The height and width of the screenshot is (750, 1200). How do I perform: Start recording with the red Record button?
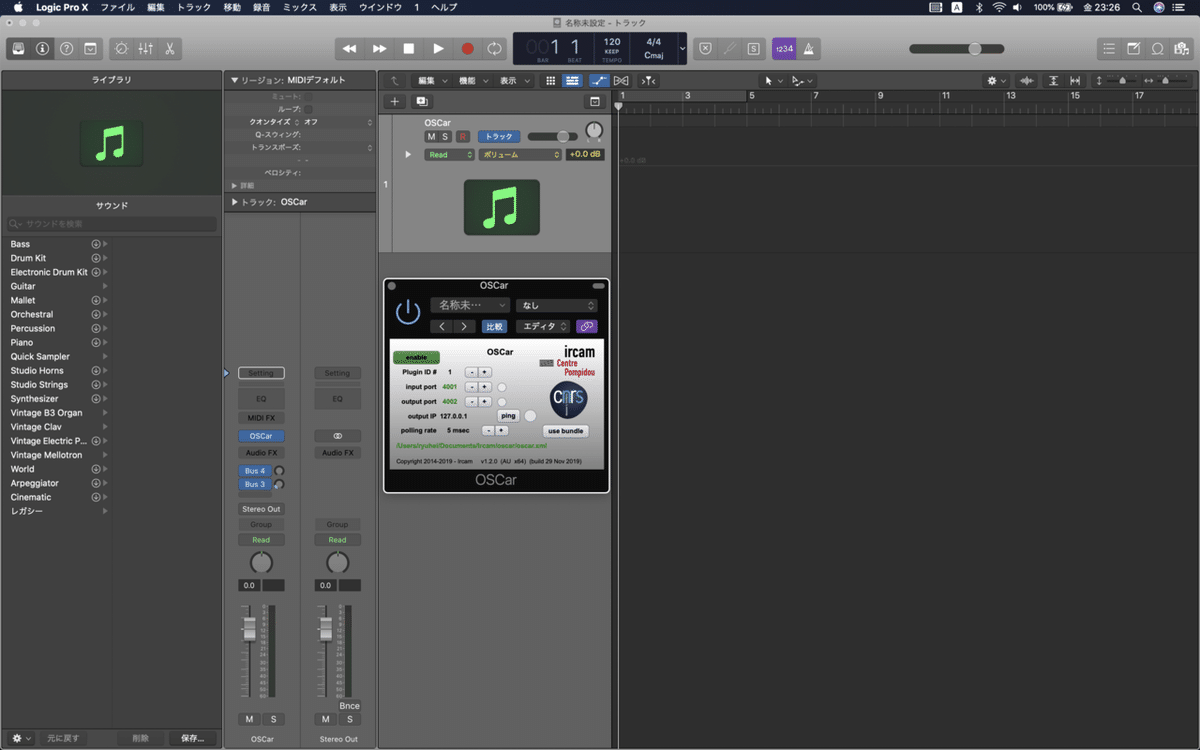pyautogui.click(x=467, y=48)
